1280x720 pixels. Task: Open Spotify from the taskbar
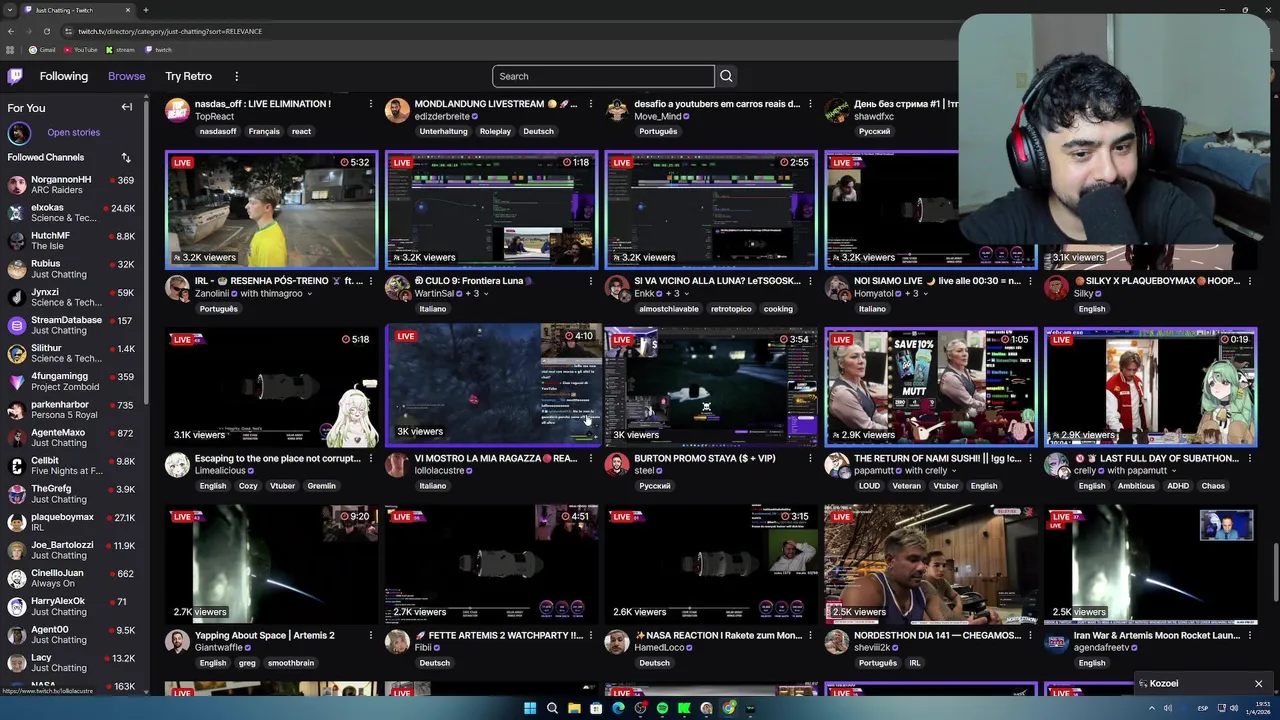point(662,708)
